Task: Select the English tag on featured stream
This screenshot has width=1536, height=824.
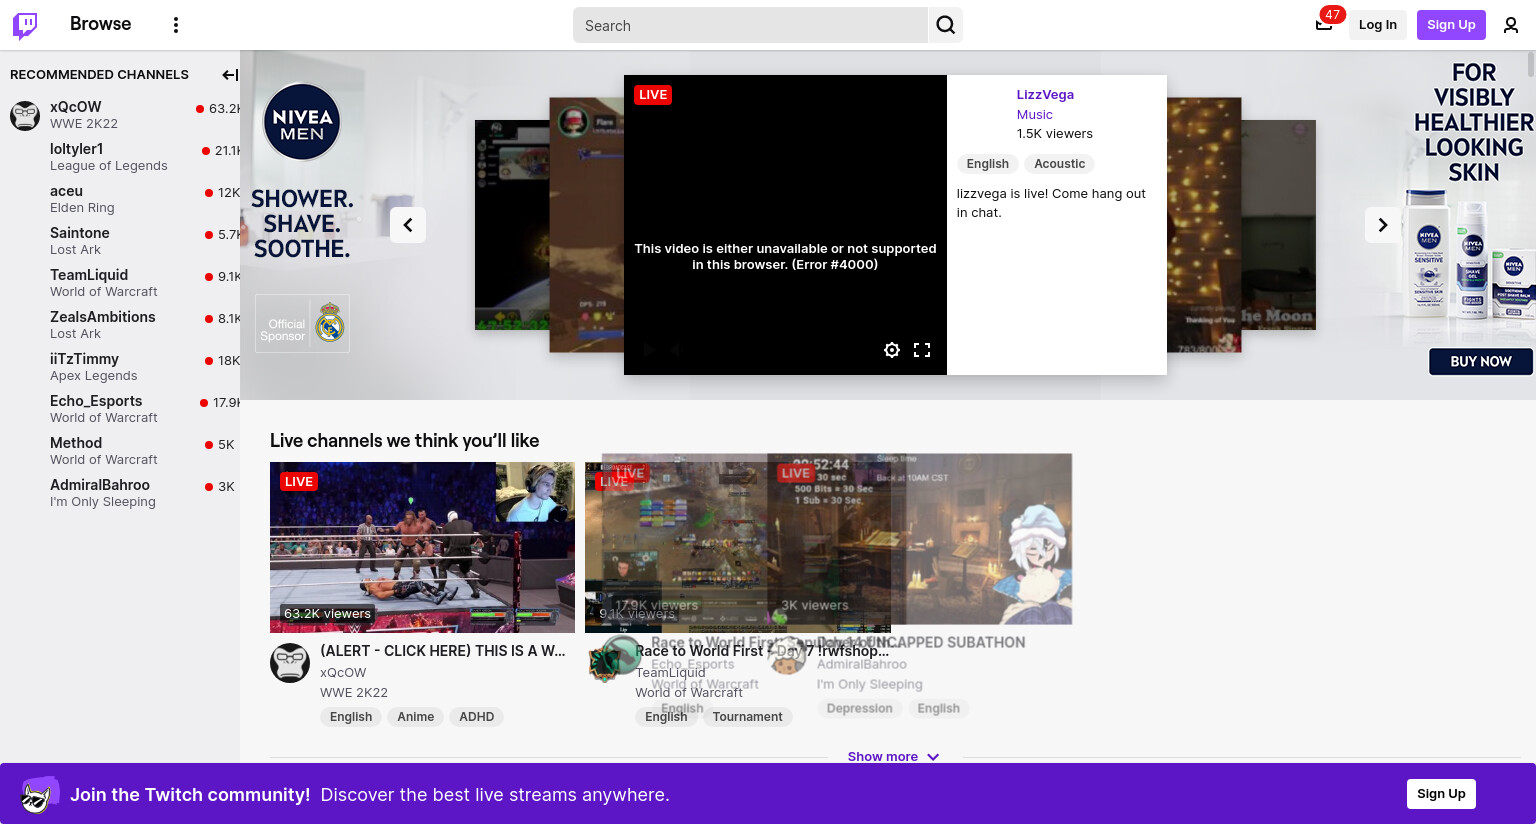Action: click(x=988, y=164)
